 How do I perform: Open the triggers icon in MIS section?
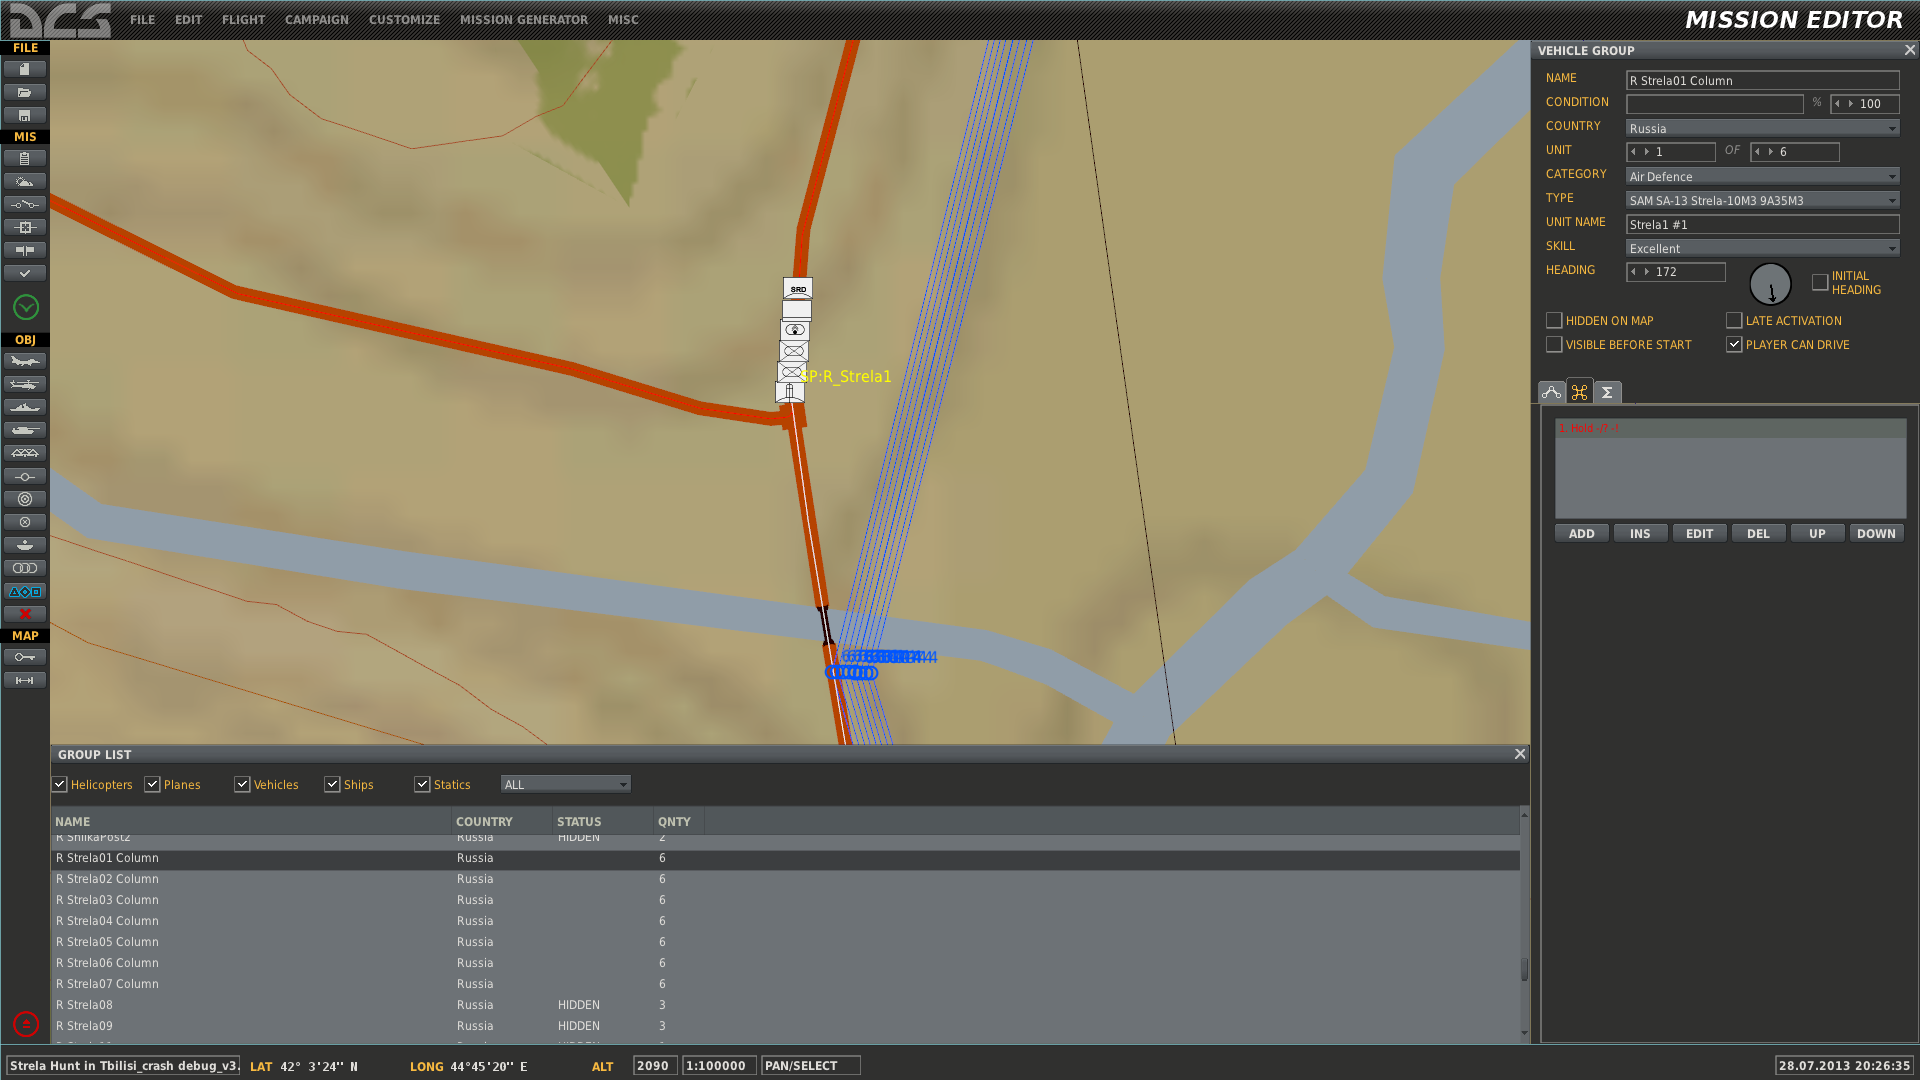pyautogui.click(x=25, y=204)
